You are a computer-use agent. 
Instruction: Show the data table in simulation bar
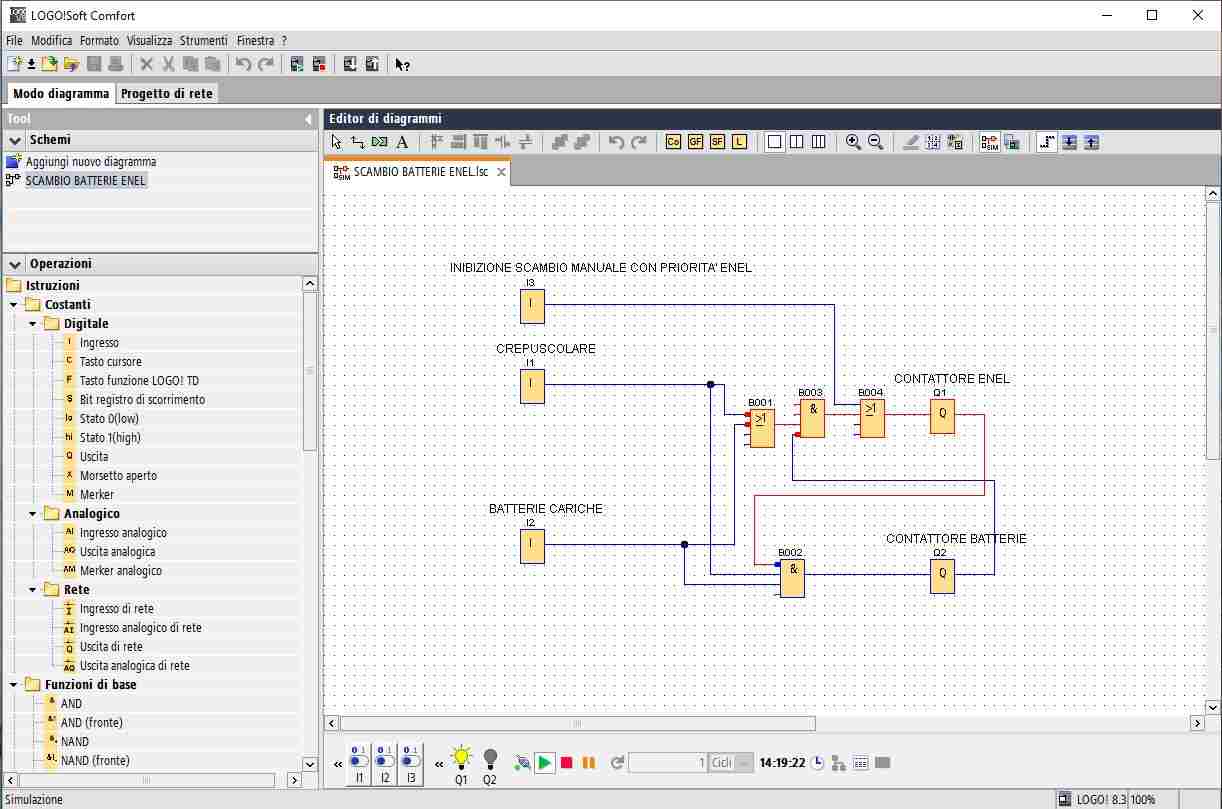[860, 763]
